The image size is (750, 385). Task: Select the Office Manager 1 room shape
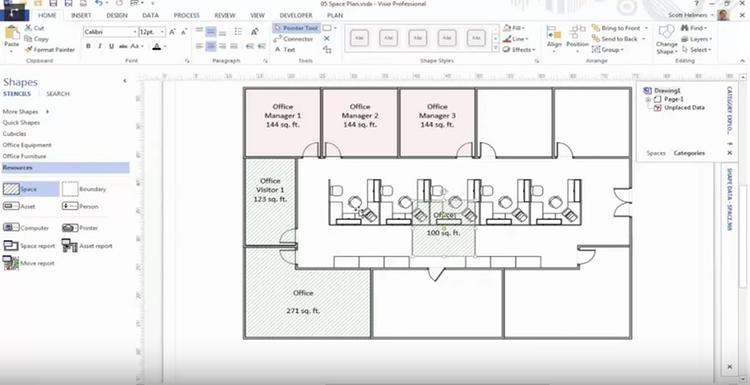pos(283,122)
